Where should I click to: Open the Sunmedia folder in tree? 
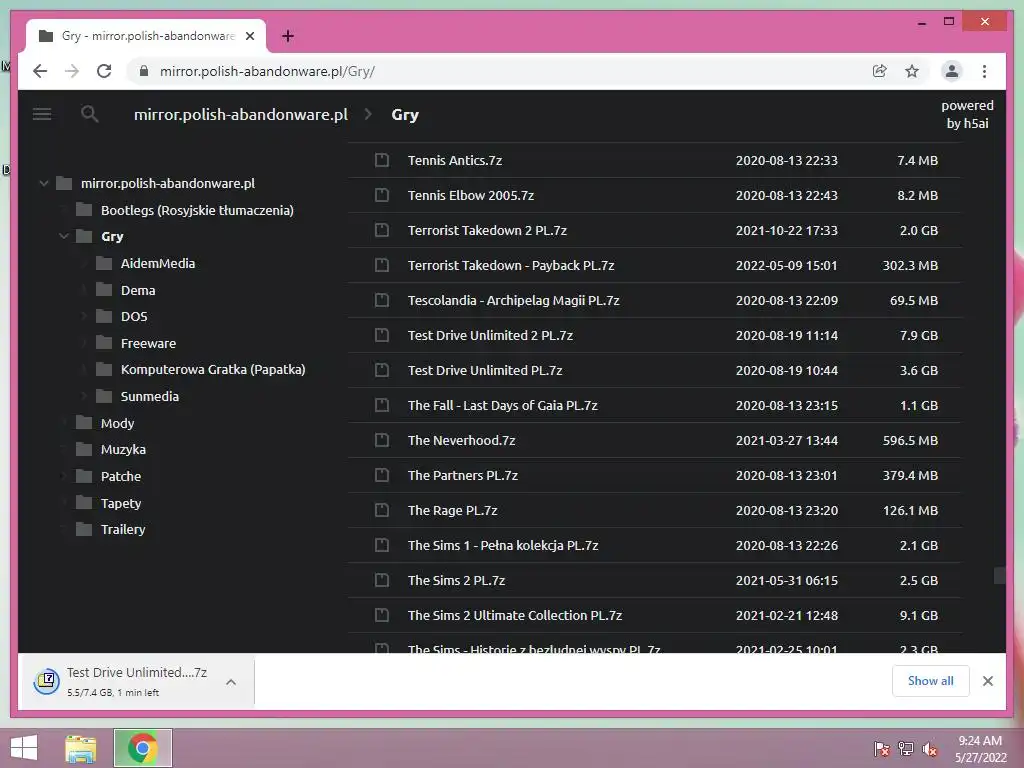point(150,396)
